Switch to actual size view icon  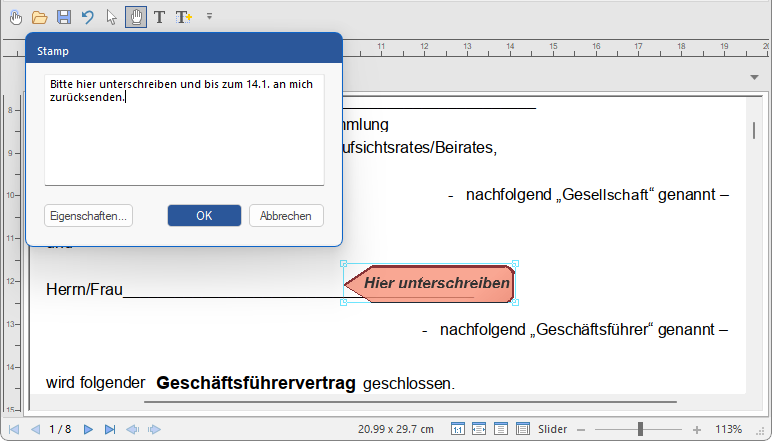[x=457, y=429]
